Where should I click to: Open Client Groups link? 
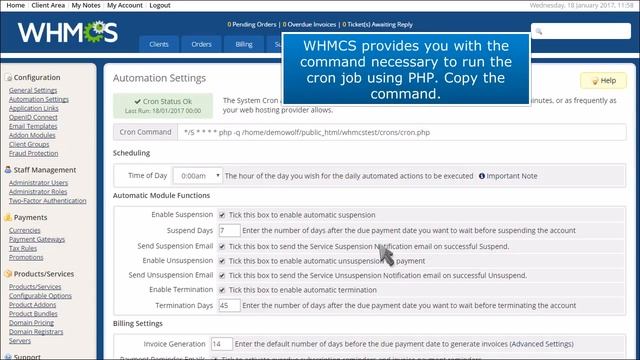point(29,144)
